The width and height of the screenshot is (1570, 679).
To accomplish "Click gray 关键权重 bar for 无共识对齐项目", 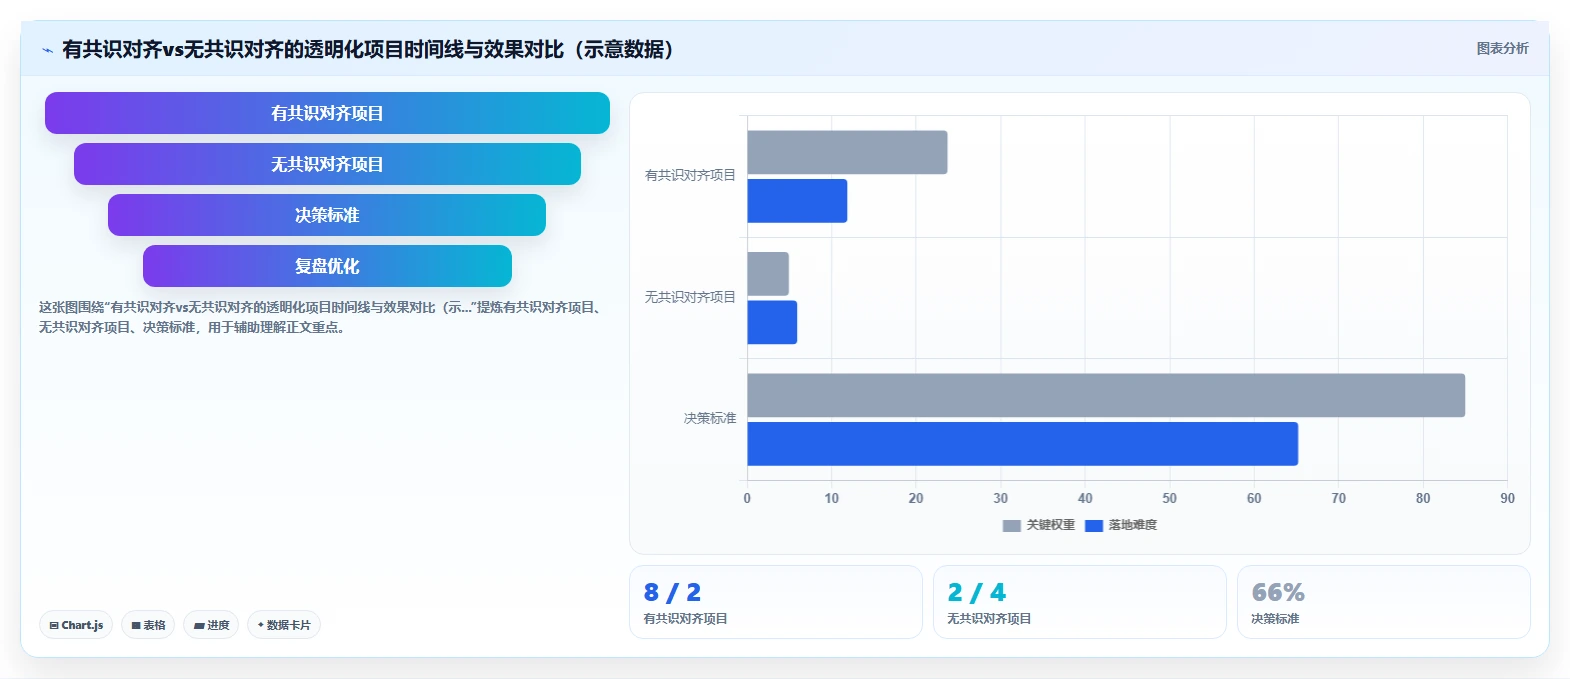I will 768,274.
